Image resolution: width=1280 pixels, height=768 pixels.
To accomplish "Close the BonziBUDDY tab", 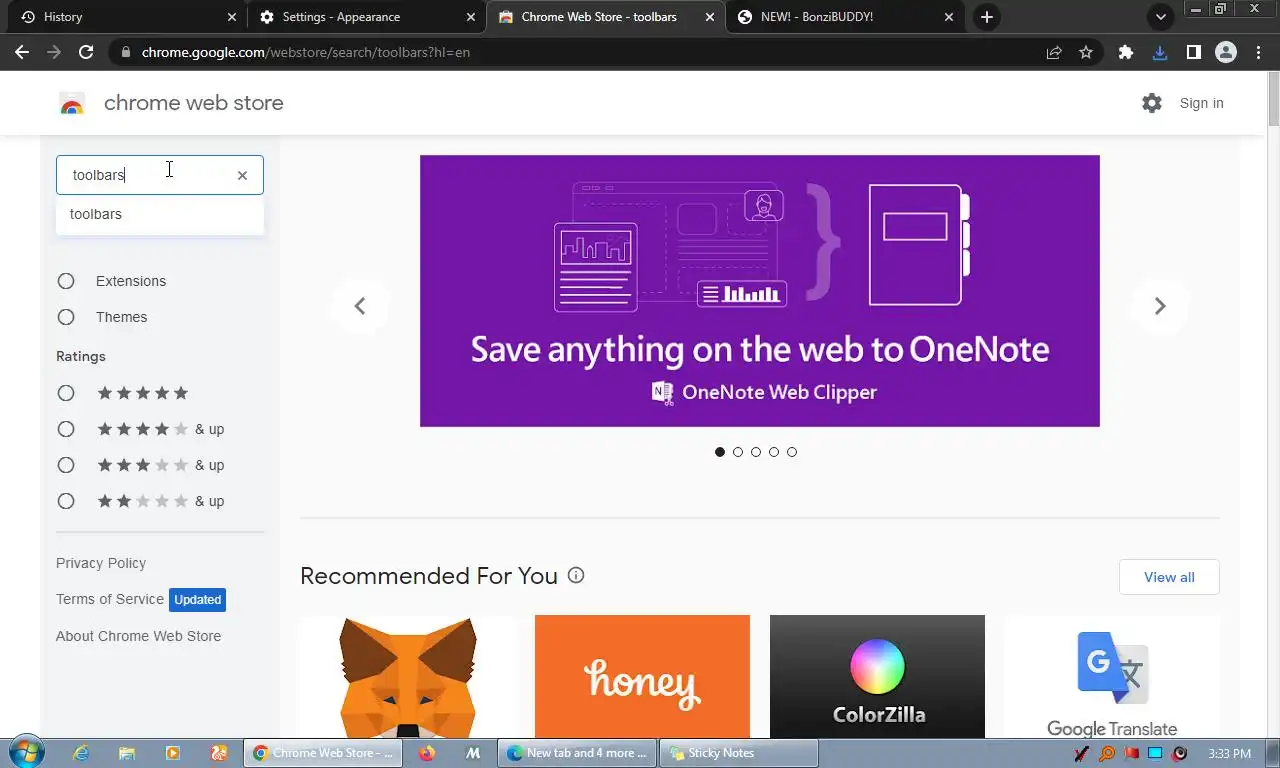I will click(949, 17).
